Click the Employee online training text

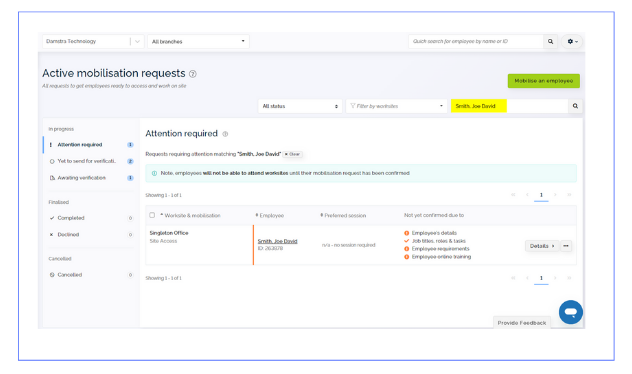441,257
